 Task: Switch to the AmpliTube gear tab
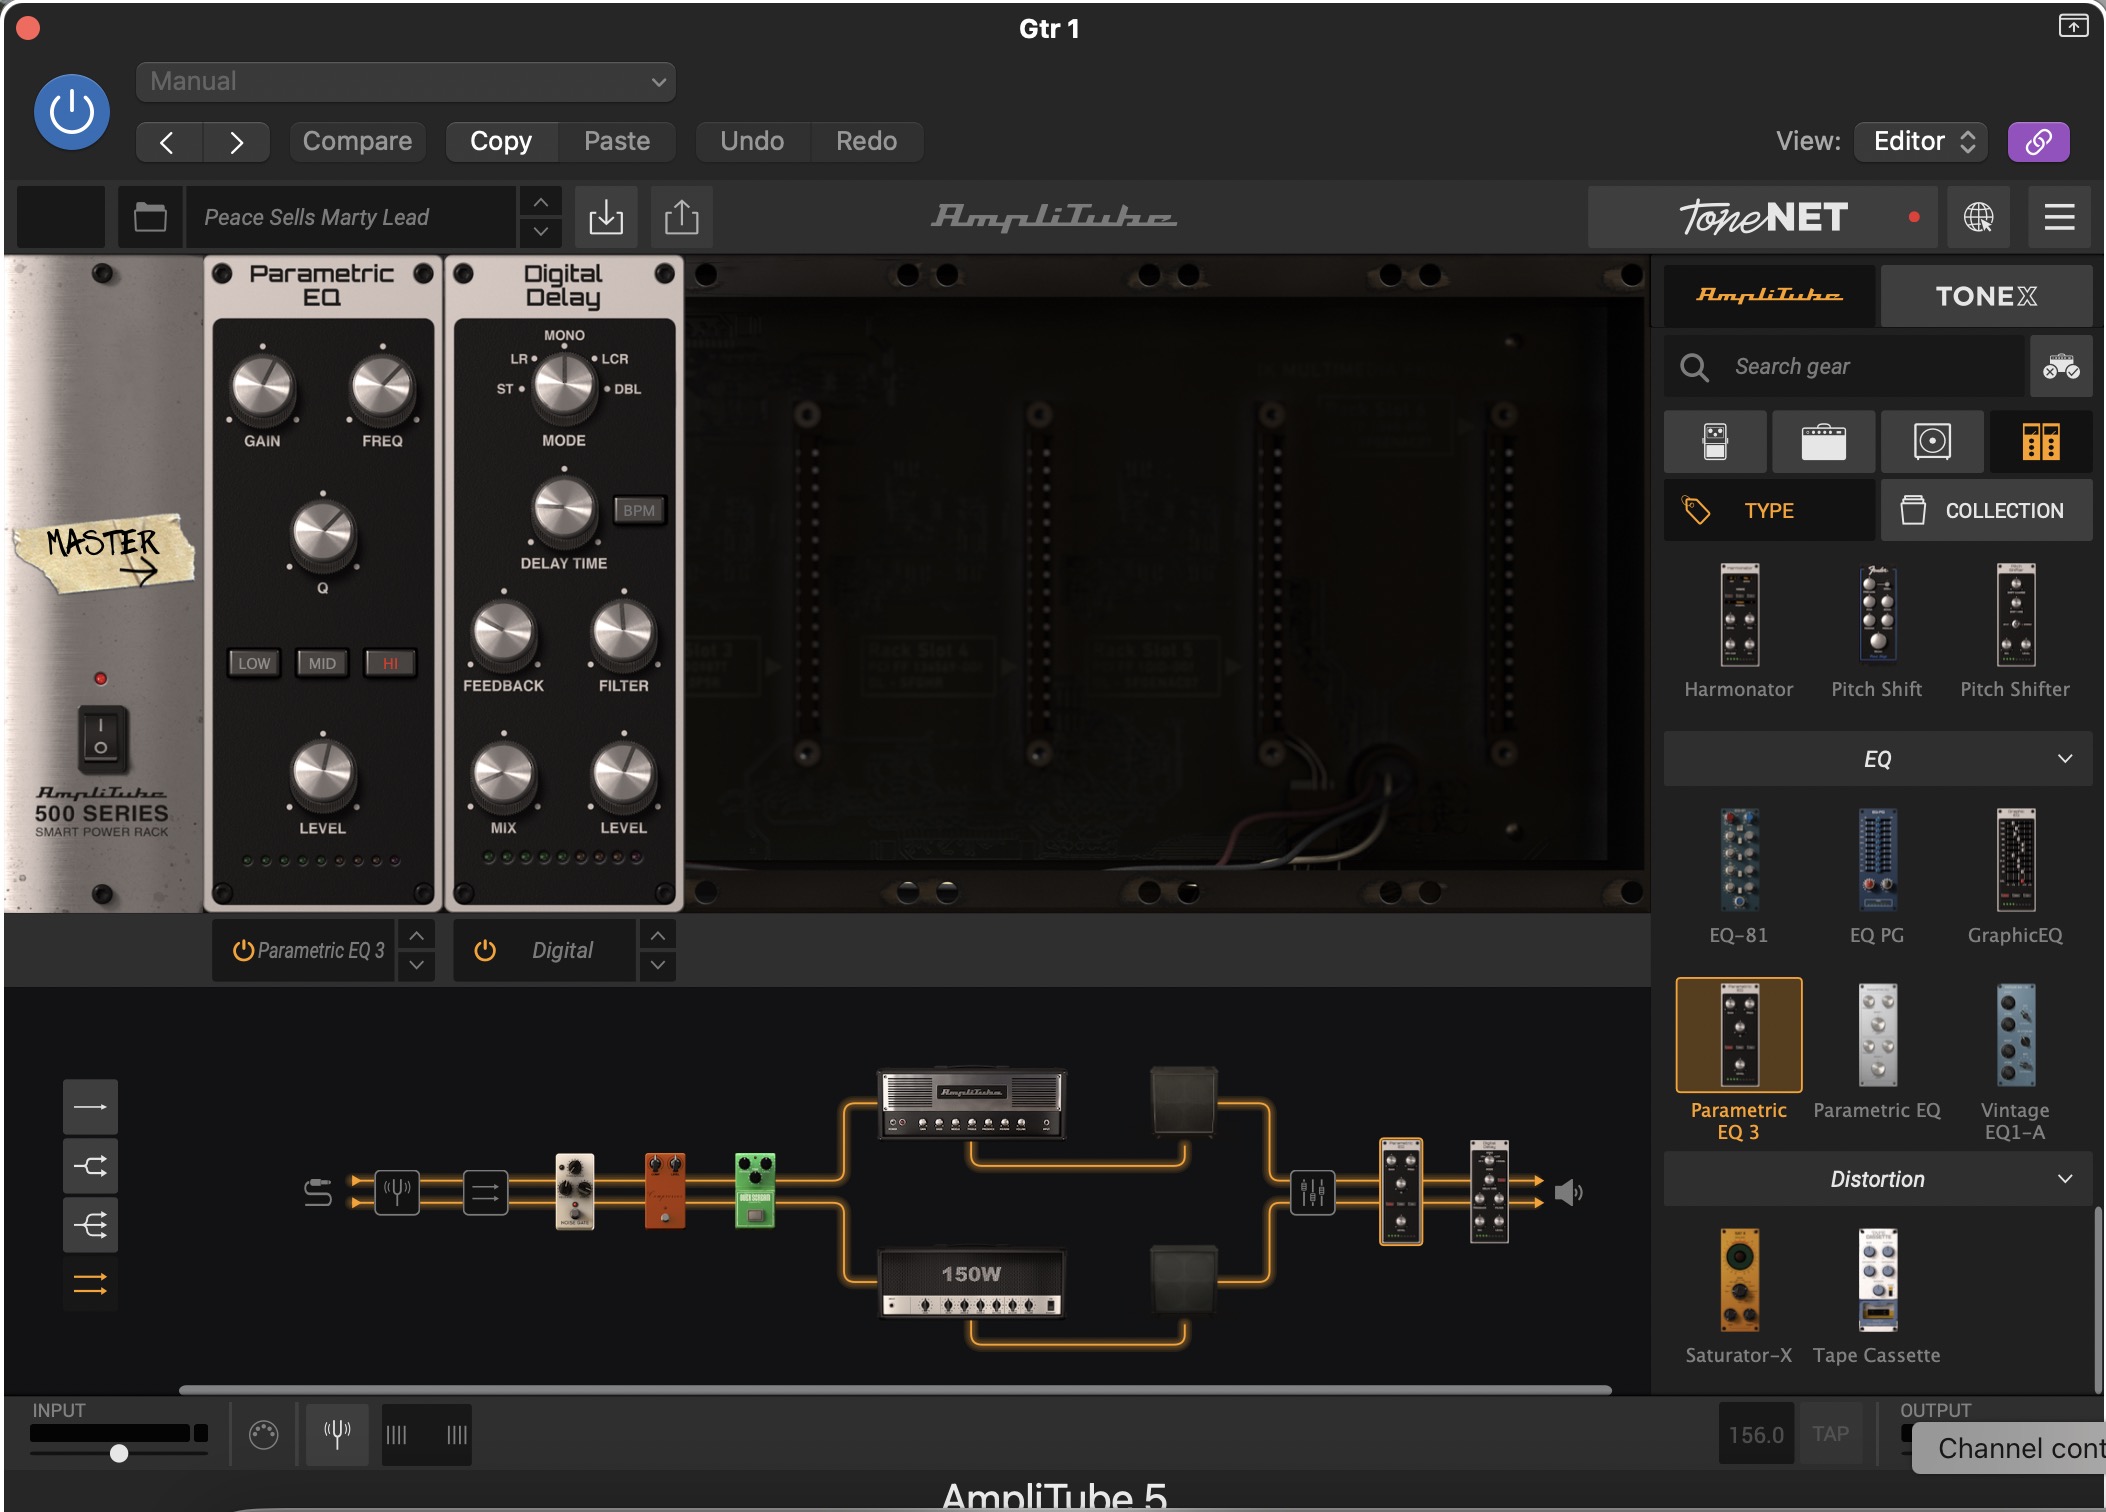[x=1769, y=296]
